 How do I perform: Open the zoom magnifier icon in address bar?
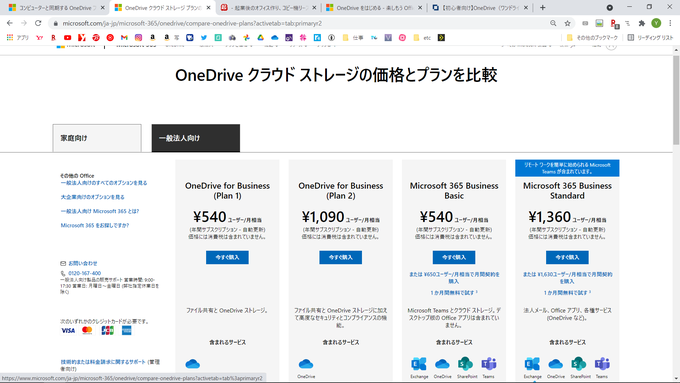click(x=553, y=23)
